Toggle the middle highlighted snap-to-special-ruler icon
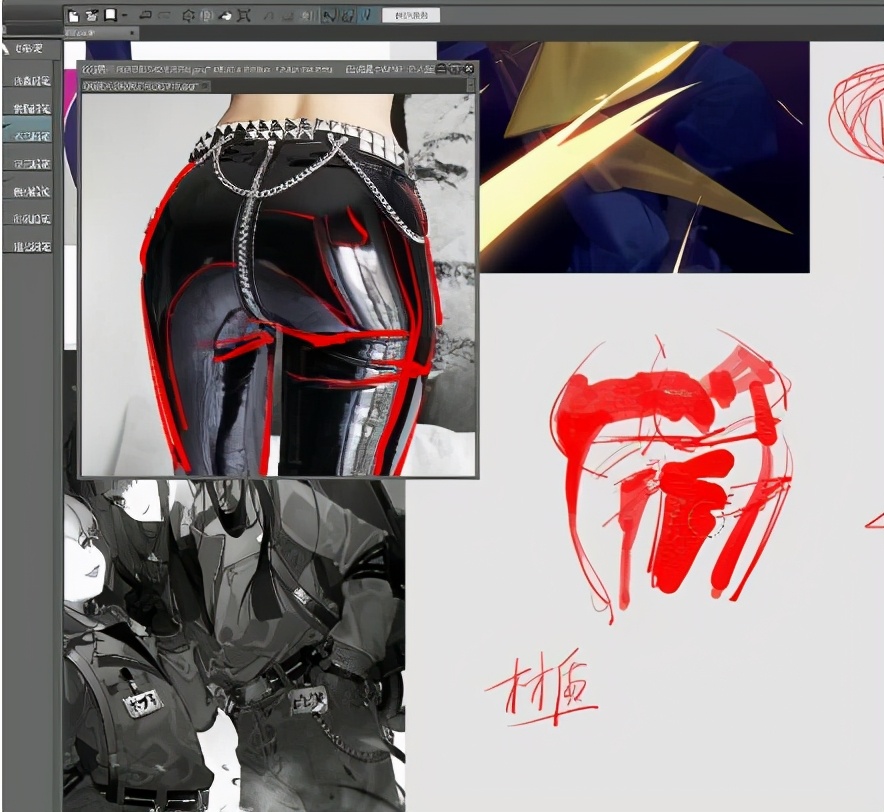This screenshot has width=884, height=812. point(348,15)
